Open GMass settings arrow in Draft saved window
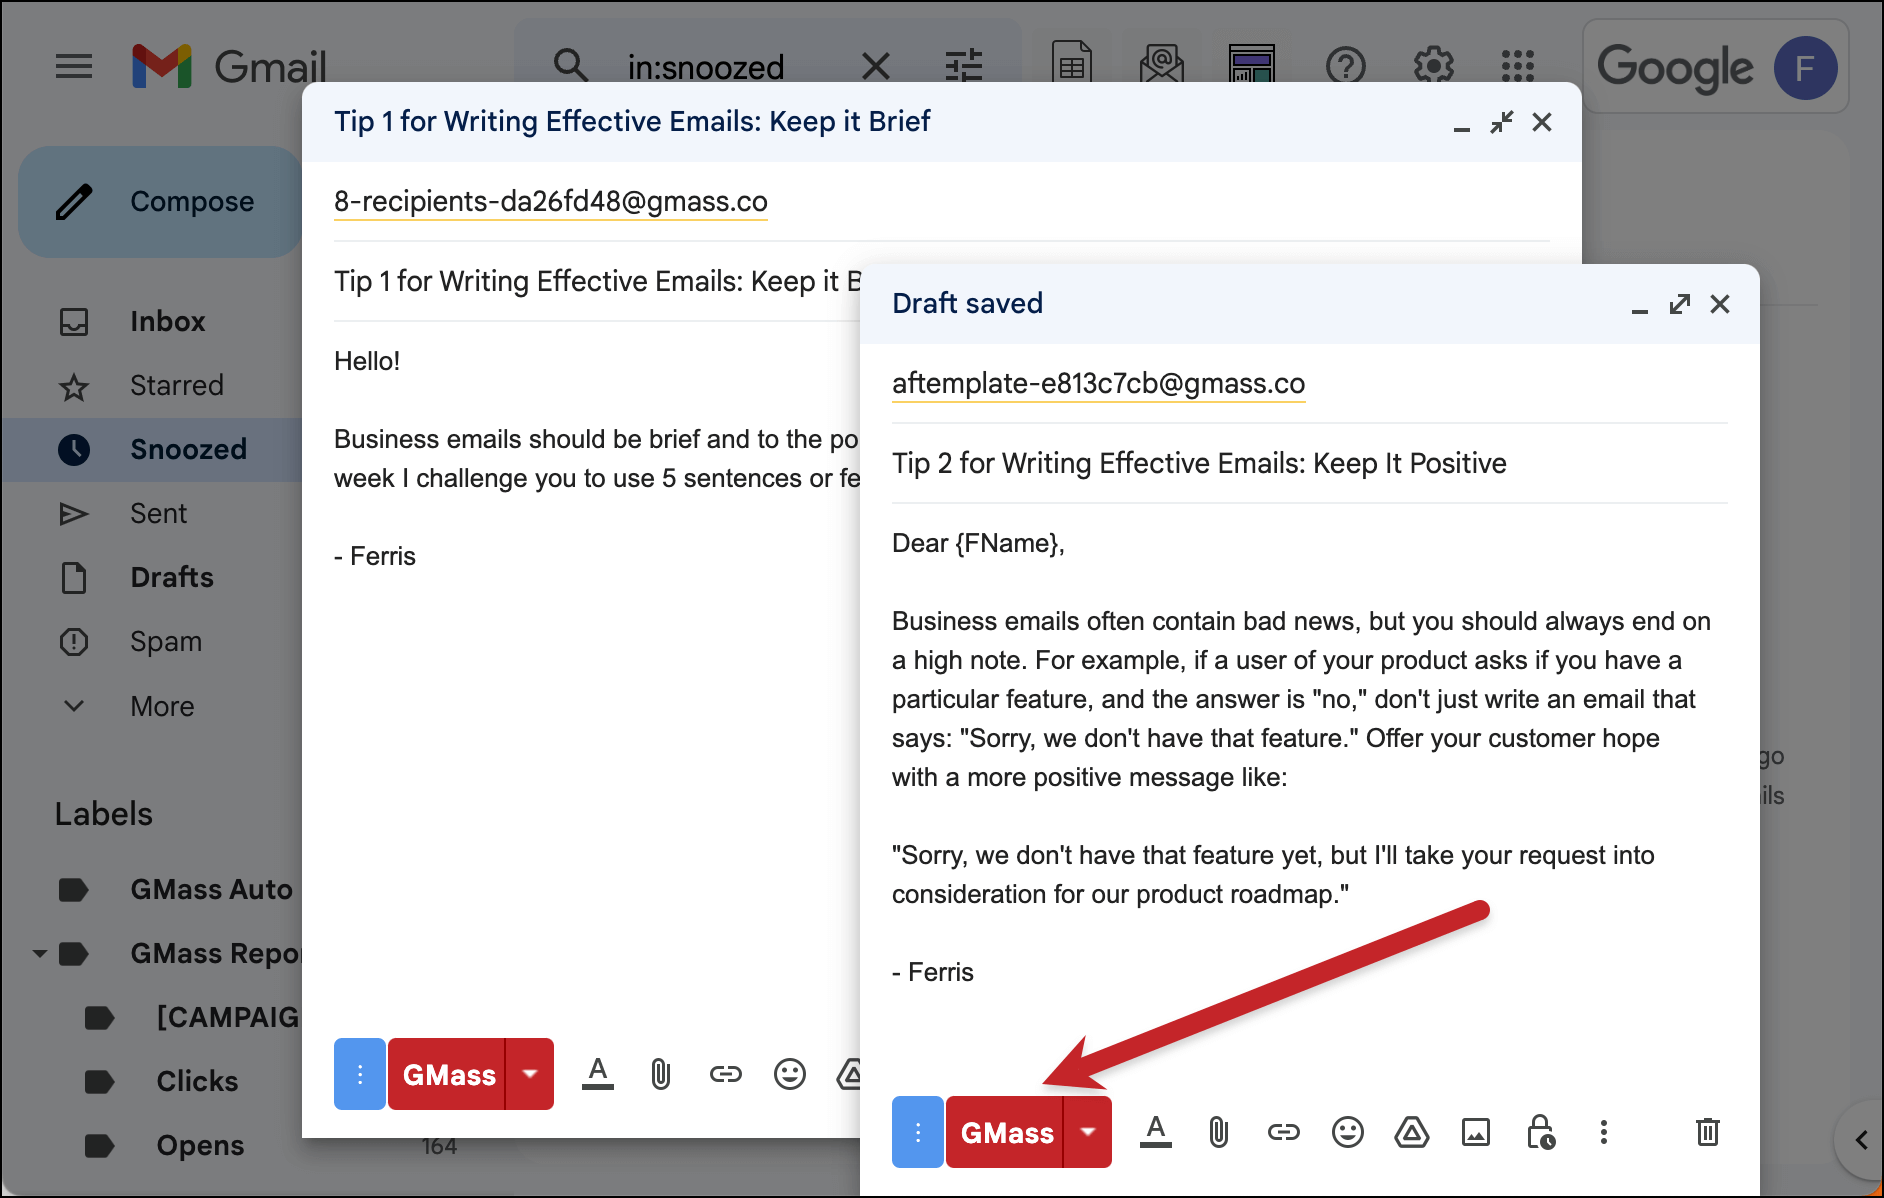 (1088, 1132)
